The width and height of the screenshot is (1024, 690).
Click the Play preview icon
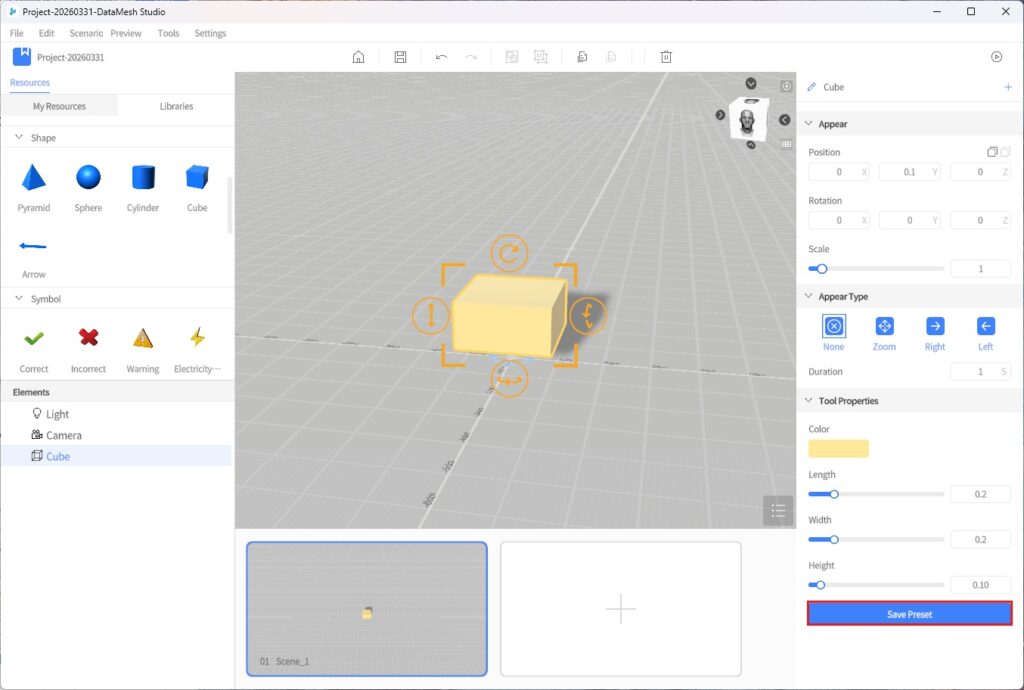tap(996, 57)
